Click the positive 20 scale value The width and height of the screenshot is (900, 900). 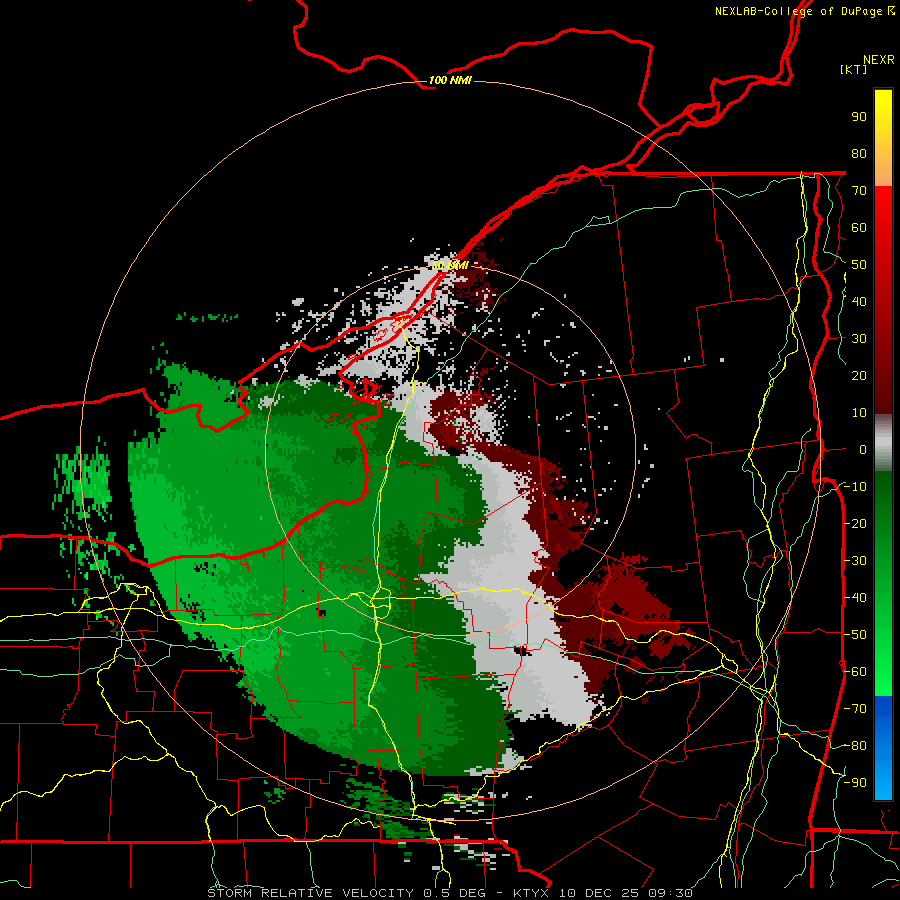tap(859, 375)
